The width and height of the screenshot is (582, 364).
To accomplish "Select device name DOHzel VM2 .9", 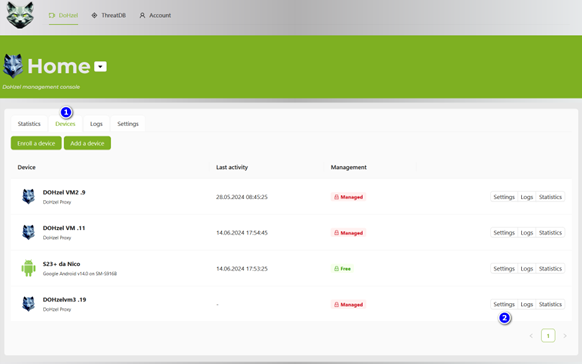I will pyautogui.click(x=64, y=192).
